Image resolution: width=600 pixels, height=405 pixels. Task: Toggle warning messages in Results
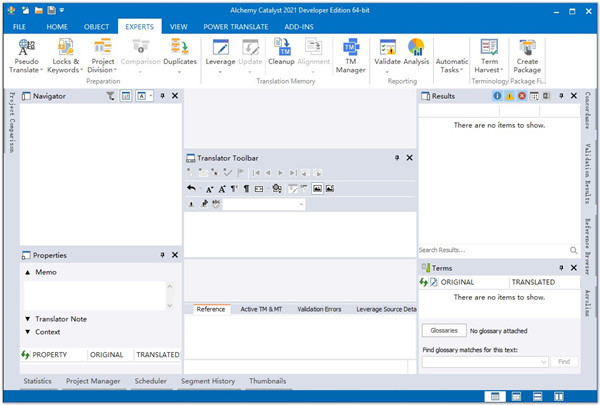509,96
